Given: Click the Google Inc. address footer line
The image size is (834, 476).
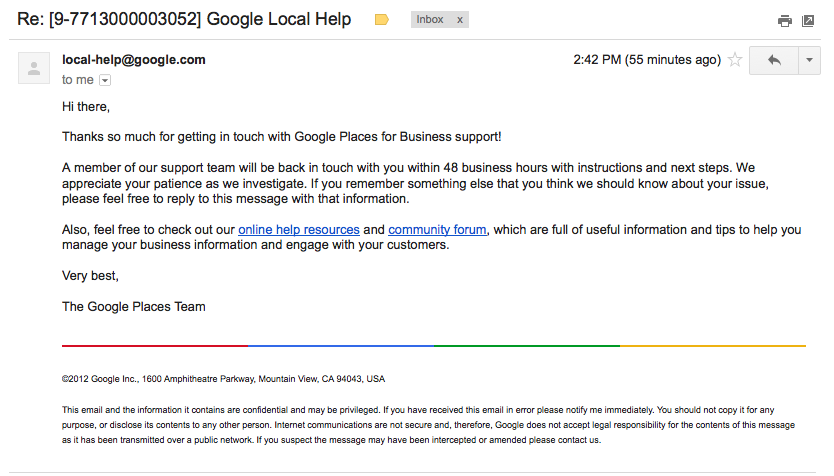Looking at the screenshot, I should (x=223, y=379).
